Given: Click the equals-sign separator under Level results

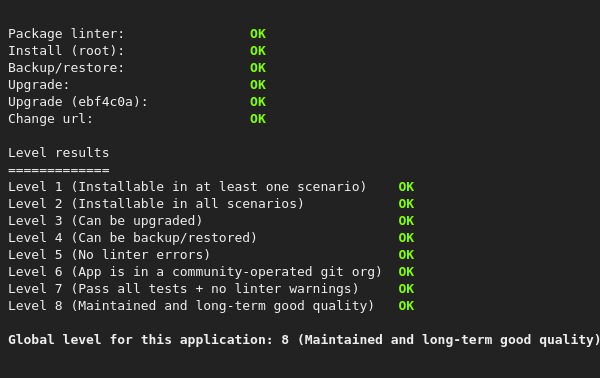Looking at the screenshot, I should (x=59, y=170).
